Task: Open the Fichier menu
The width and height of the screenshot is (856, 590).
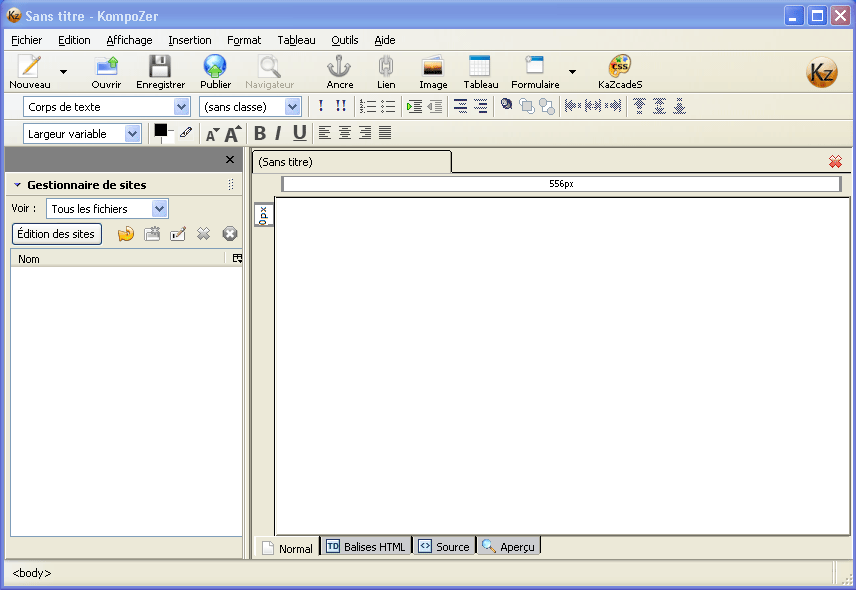Action: tap(26, 40)
